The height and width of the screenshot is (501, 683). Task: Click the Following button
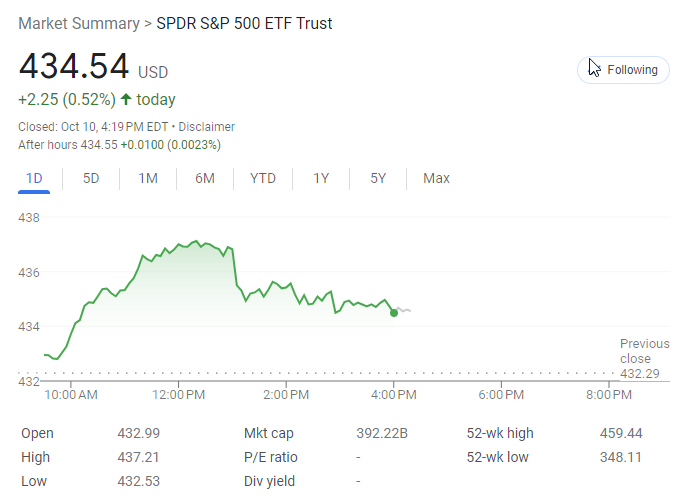pyautogui.click(x=623, y=70)
